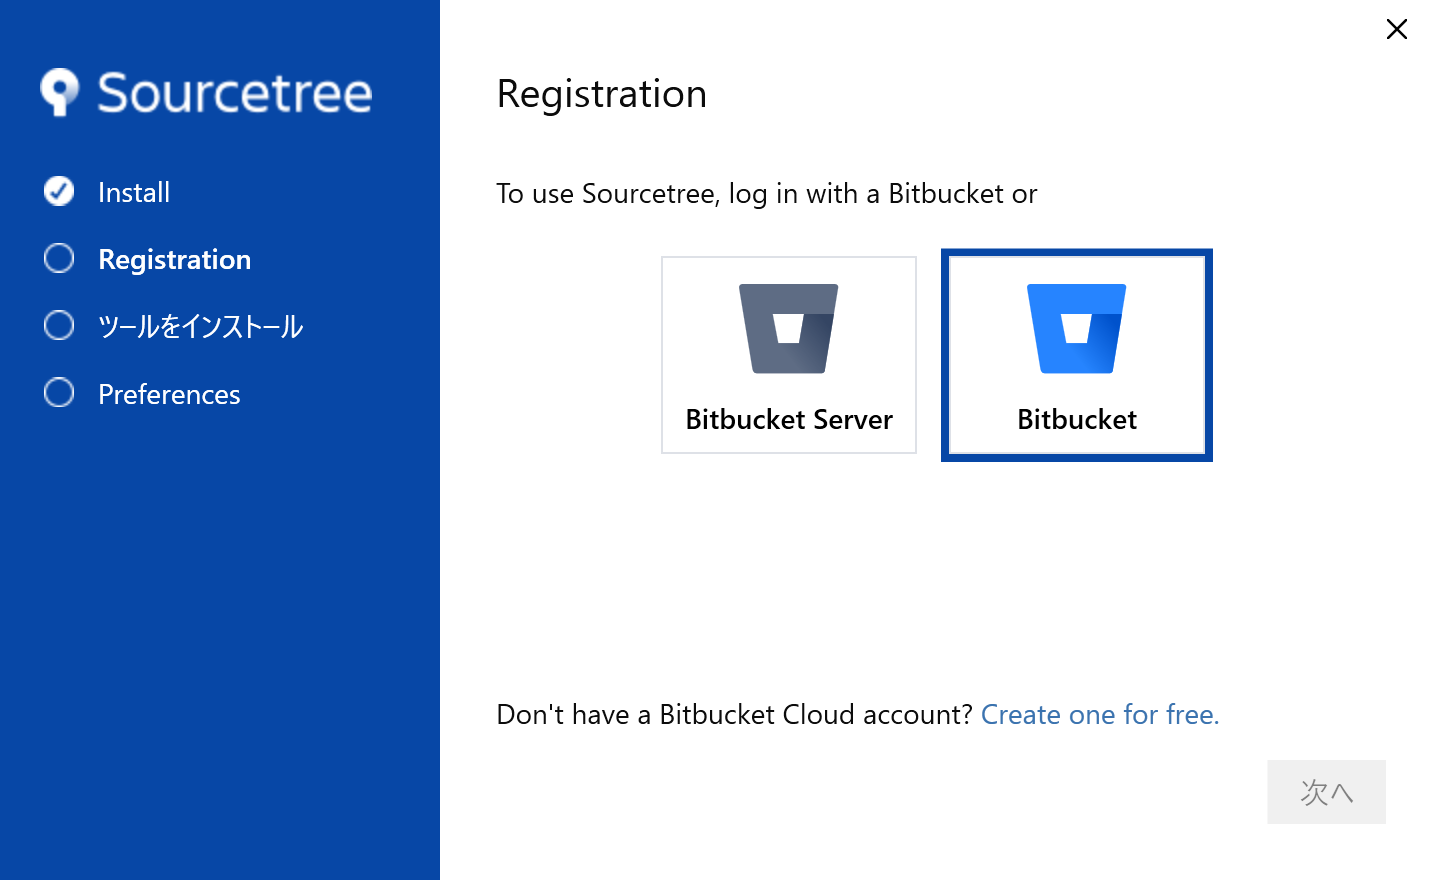1442x880 pixels.
Task: Jump to the Preferences step label
Action: coord(169,395)
